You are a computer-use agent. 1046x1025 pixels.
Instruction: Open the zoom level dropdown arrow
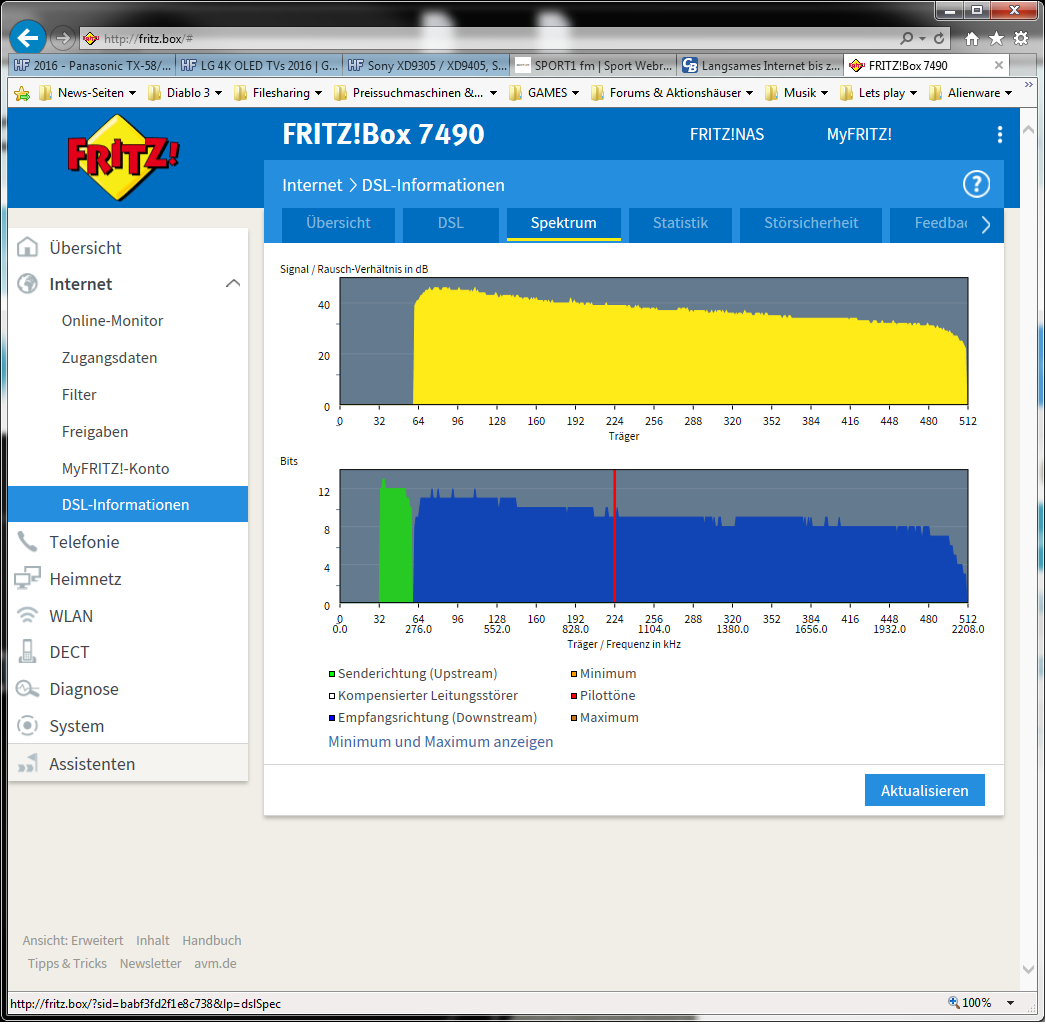1011,1003
